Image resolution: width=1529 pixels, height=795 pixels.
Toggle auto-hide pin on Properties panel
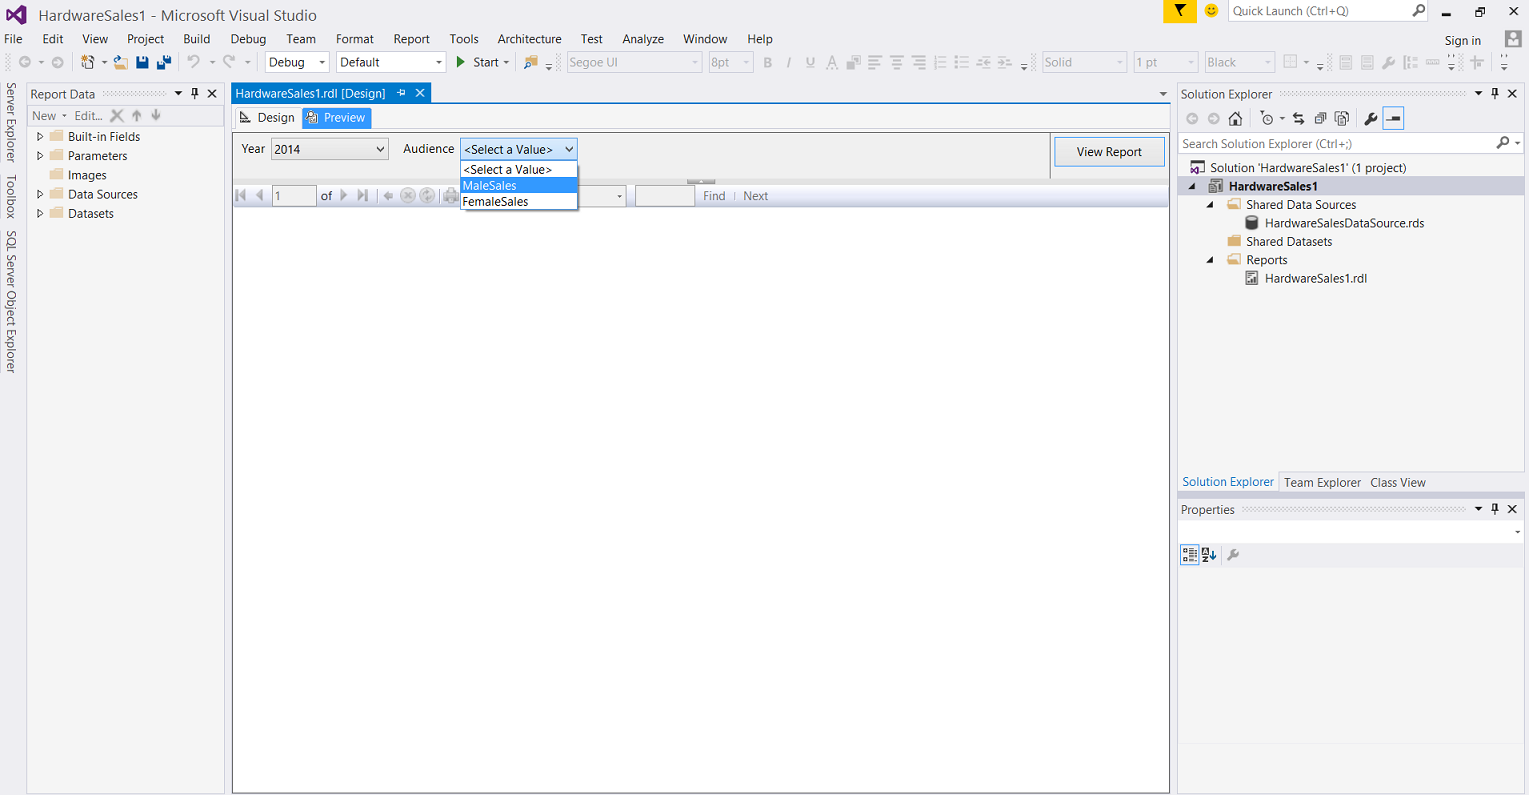click(1495, 509)
